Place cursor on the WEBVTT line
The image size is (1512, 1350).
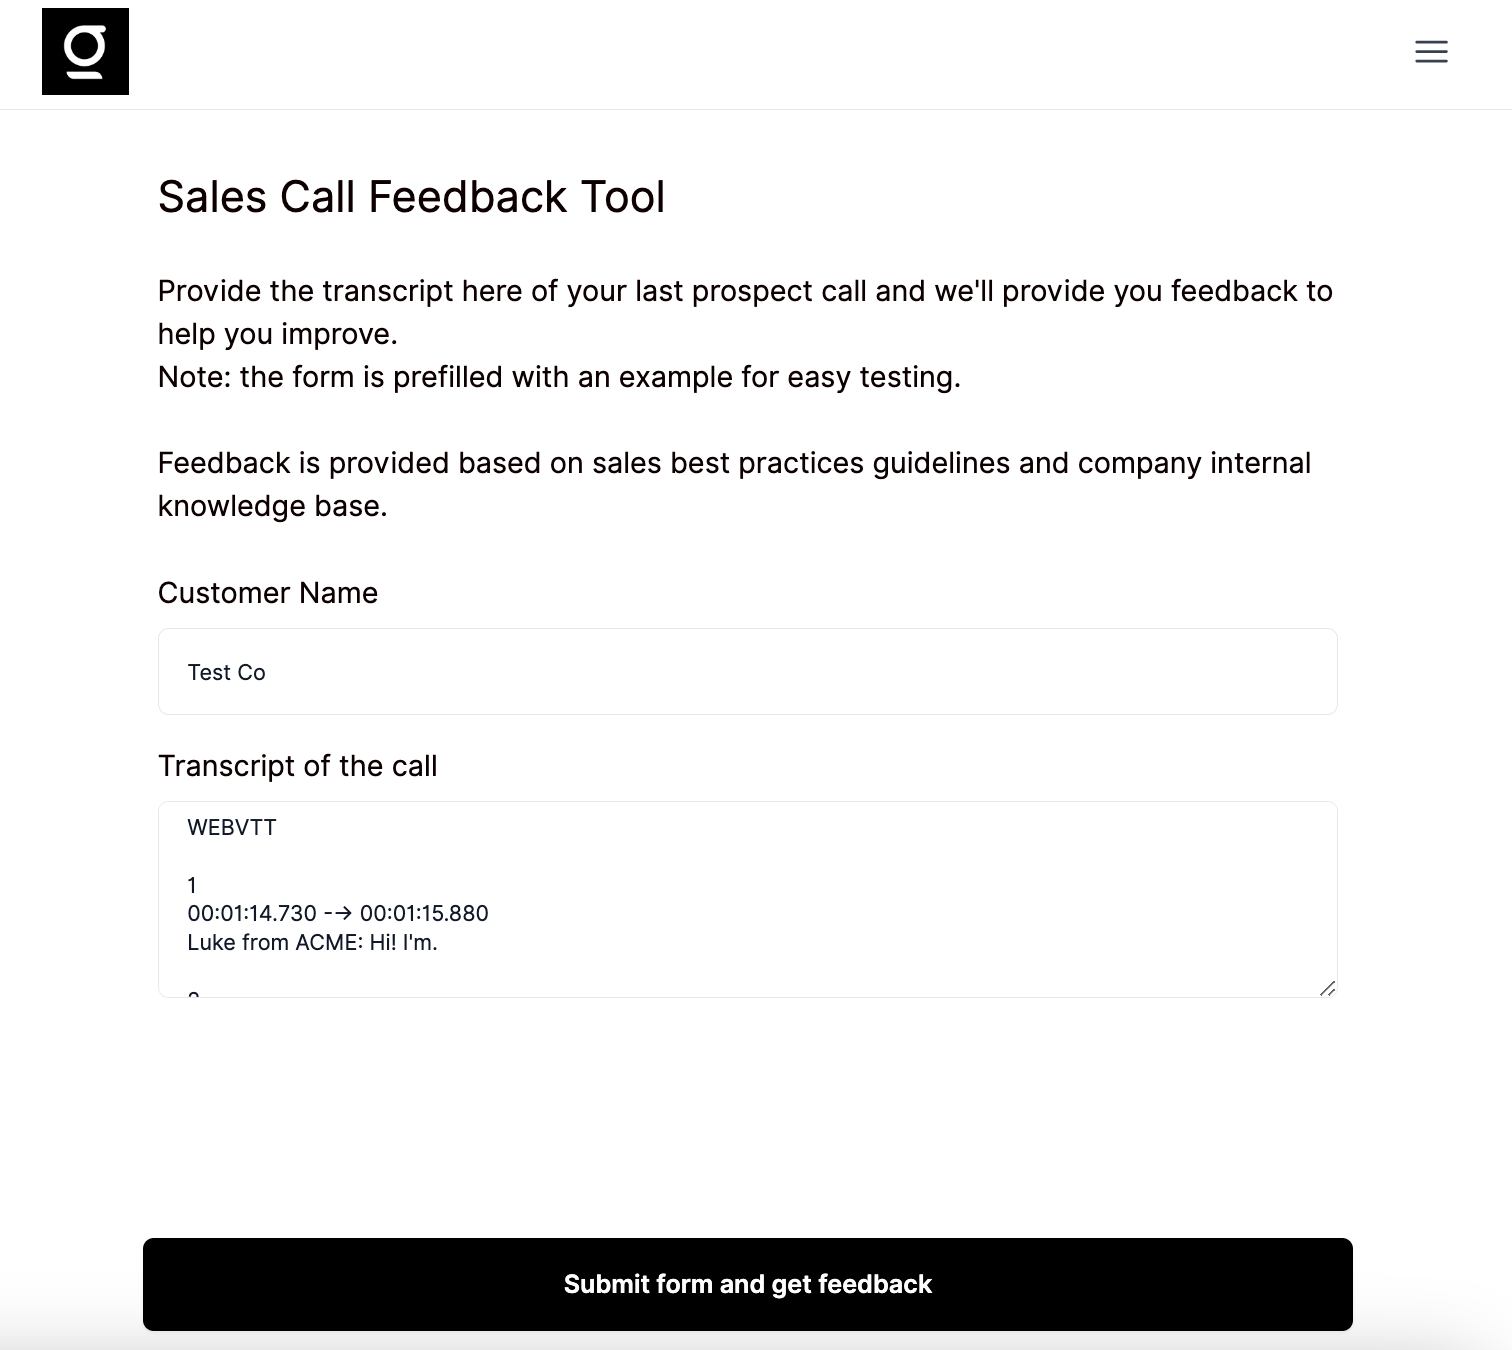pos(232,828)
